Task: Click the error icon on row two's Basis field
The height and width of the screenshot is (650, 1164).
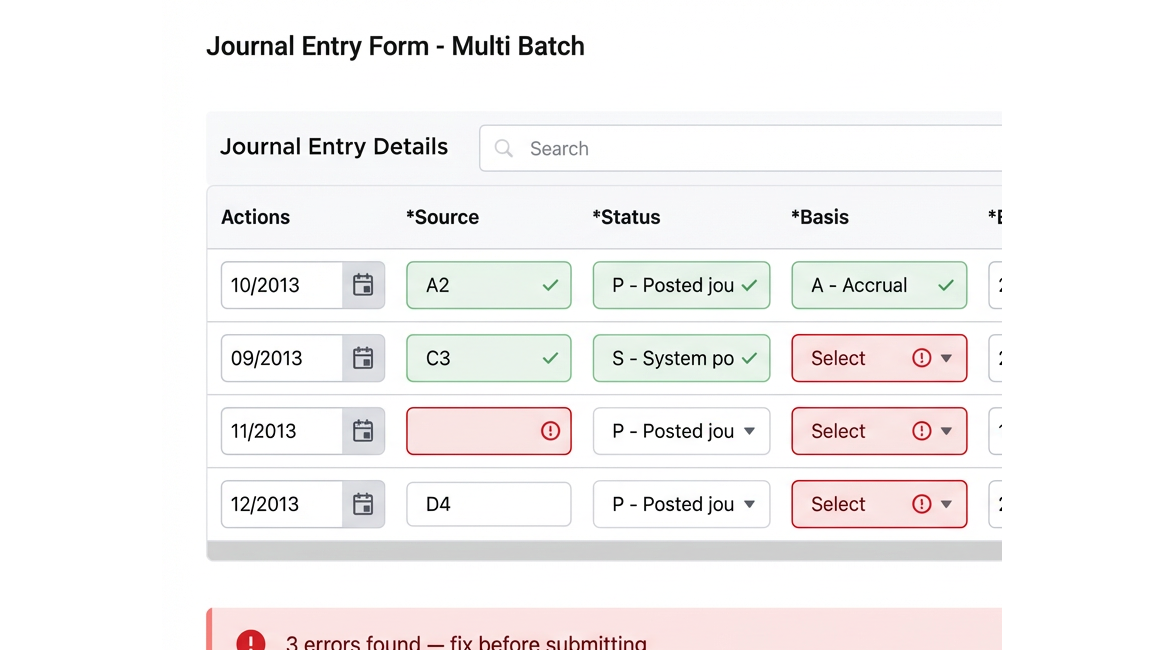Action: click(922, 358)
